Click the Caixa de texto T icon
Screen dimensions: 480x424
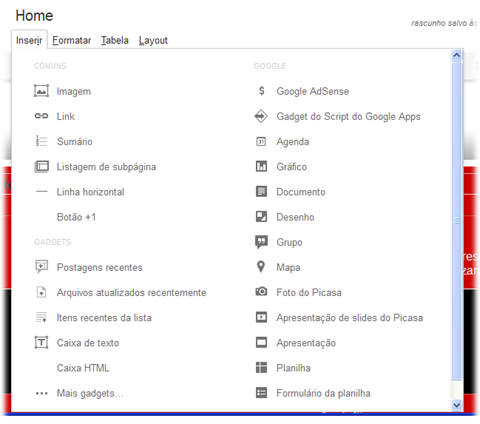(x=41, y=342)
